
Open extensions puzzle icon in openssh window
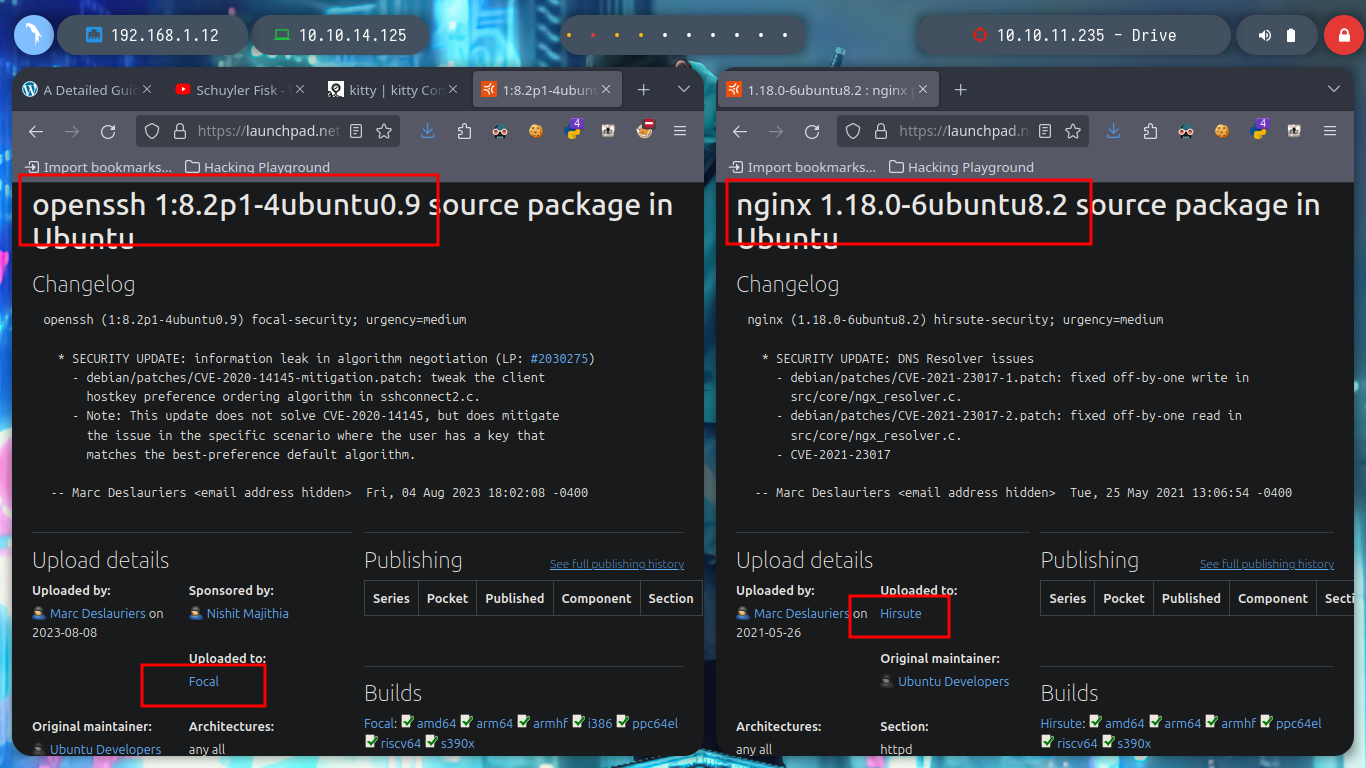coord(464,131)
